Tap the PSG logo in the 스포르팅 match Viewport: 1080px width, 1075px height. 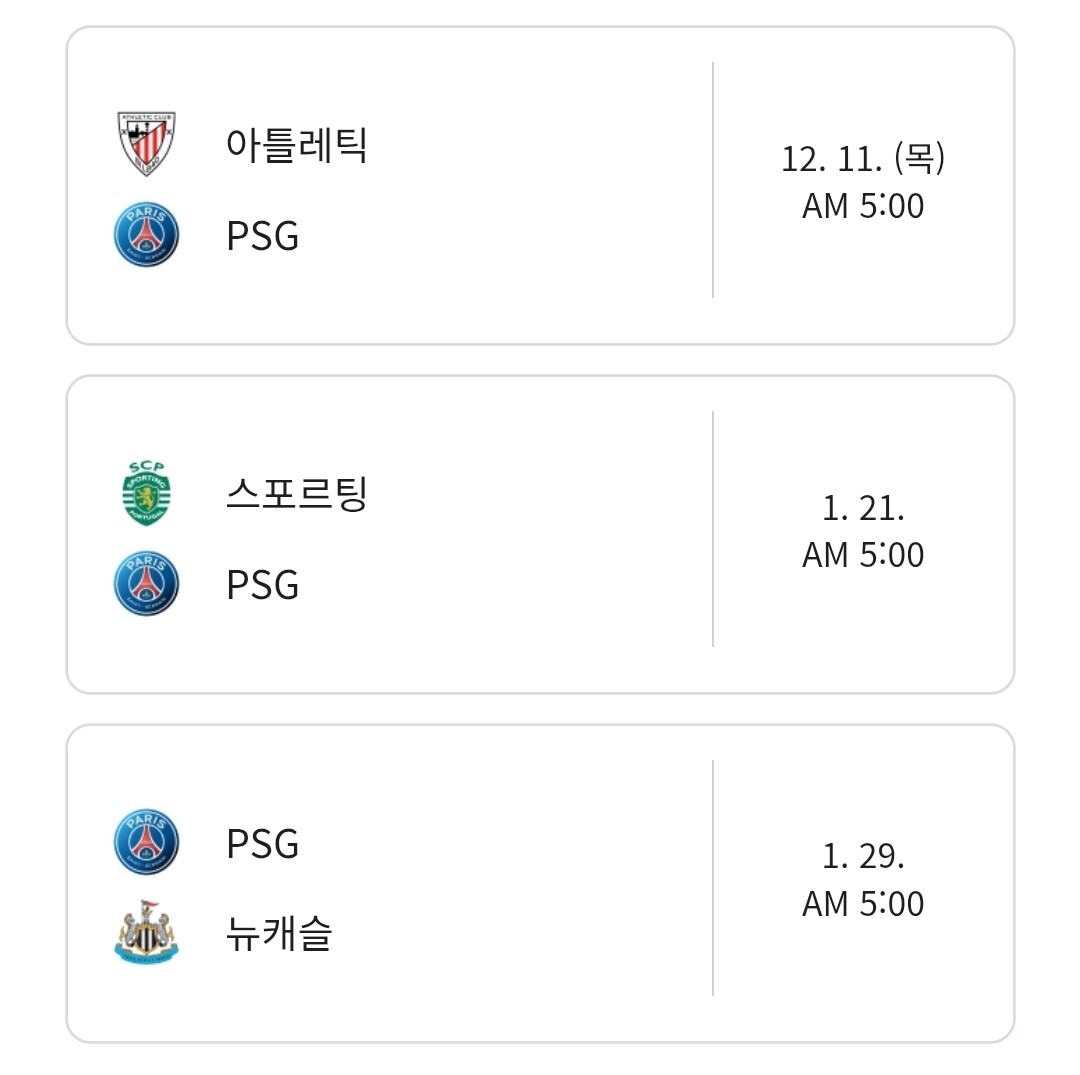[146, 584]
